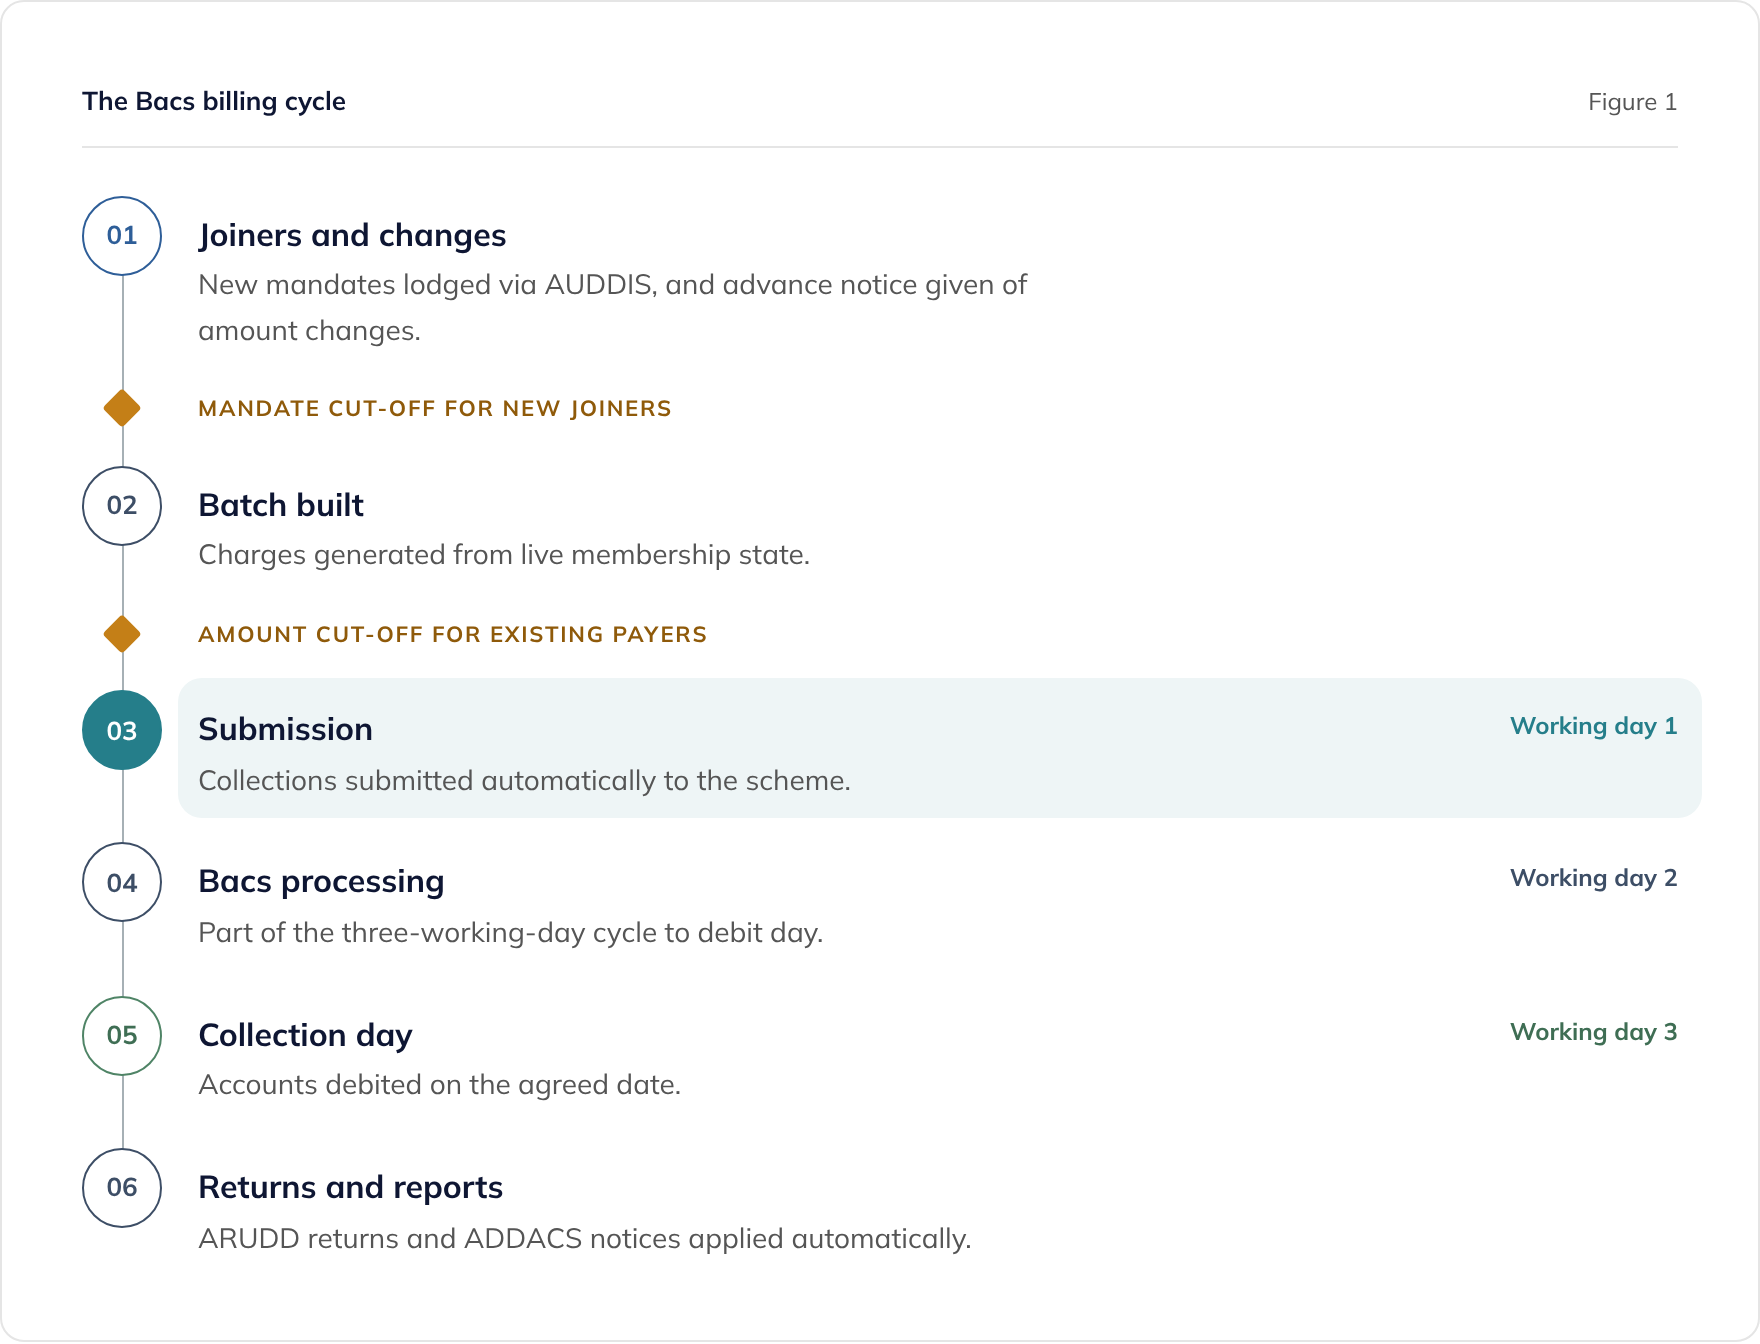The width and height of the screenshot is (1760, 1344).
Task: Click MANDATE CUT-OFF FOR NEW JOINERS label
Action: click(x=435, y=409)
